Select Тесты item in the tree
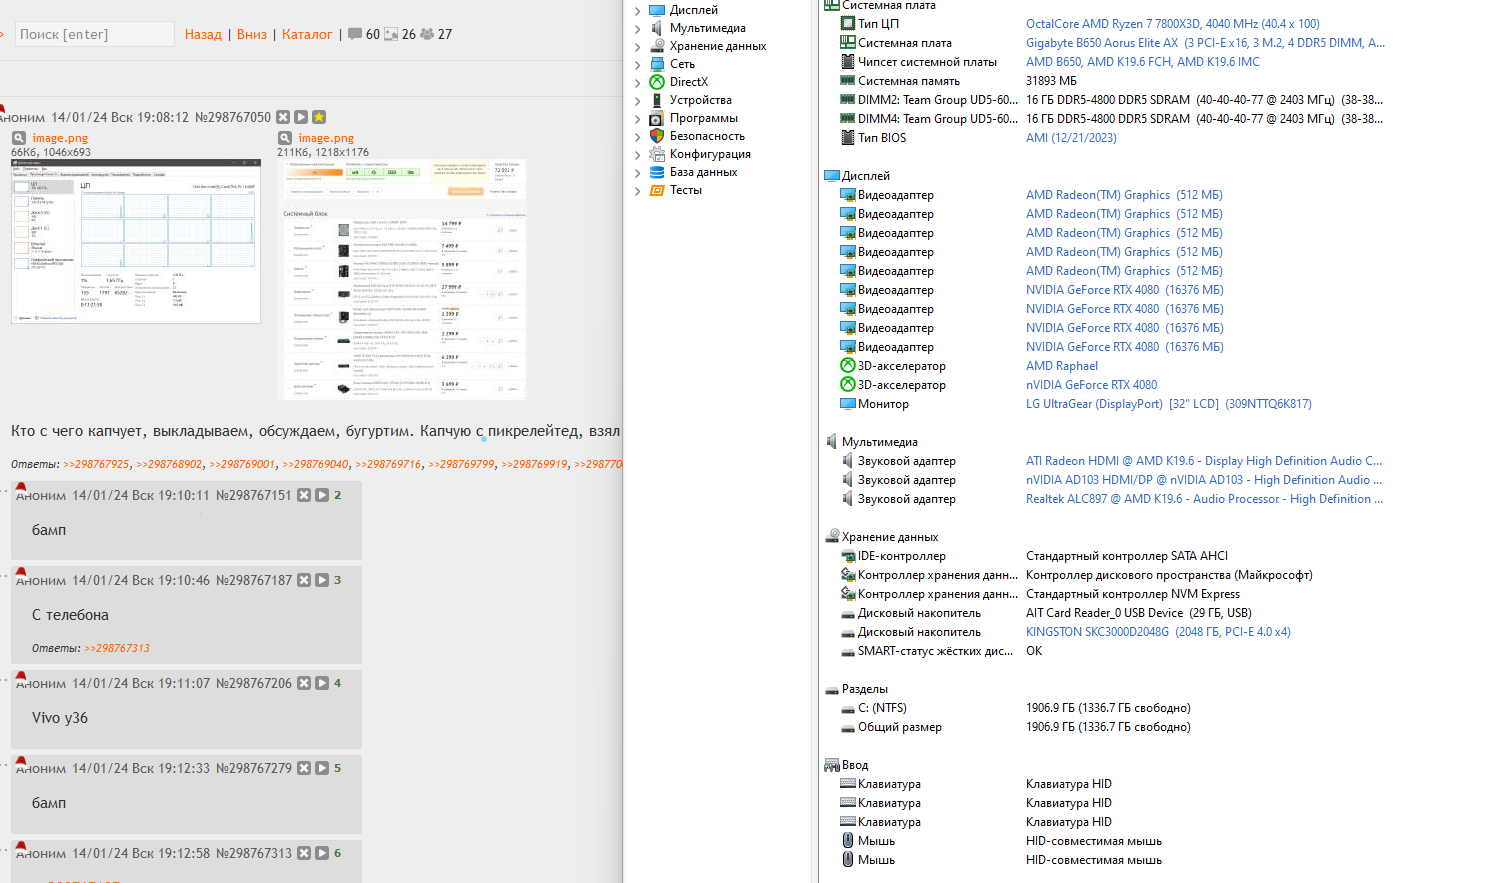The height and width of the screenshot is (883, 1501). 685,190
